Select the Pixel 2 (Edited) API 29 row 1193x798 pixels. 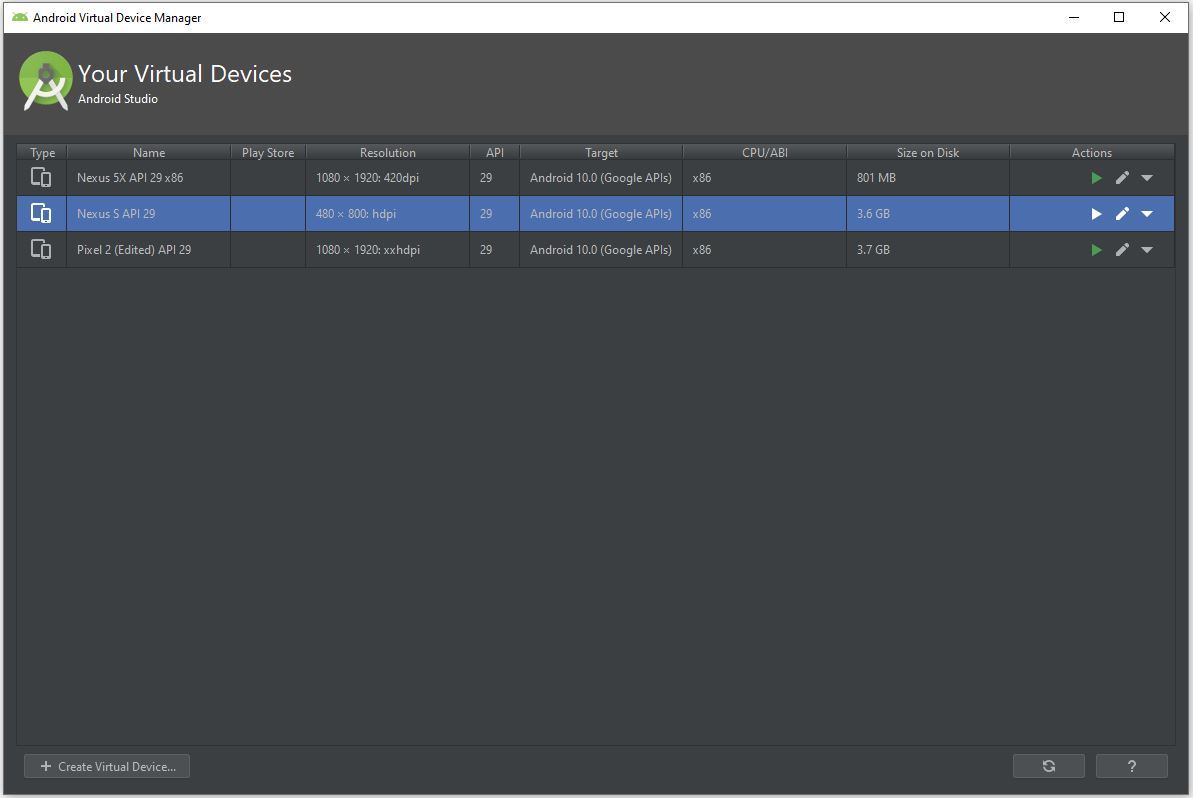pyautogui.click(x=134, y=250)
